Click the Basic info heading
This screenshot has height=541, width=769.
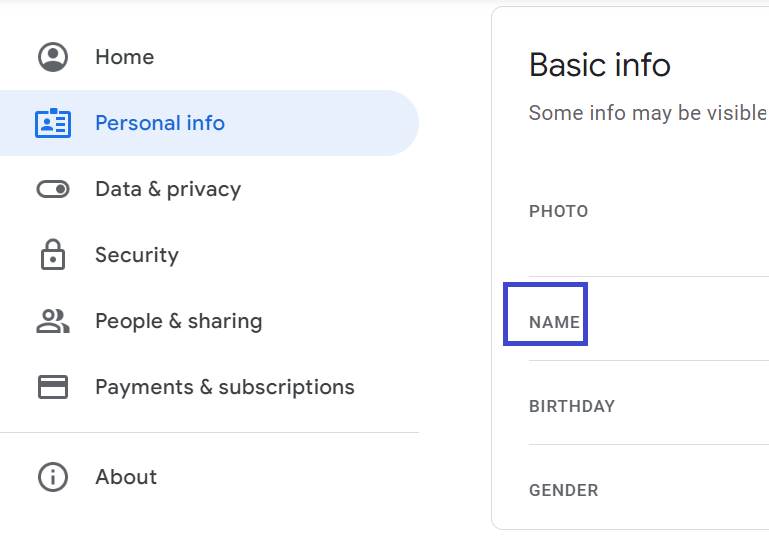click(599, 65)
